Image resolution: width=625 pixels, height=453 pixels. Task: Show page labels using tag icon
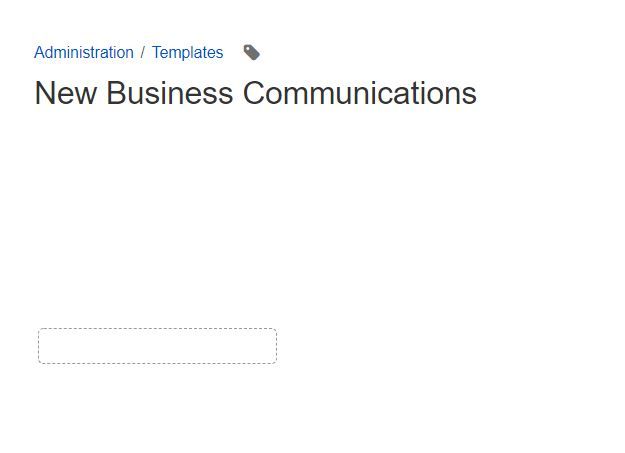tap(252, 52)
